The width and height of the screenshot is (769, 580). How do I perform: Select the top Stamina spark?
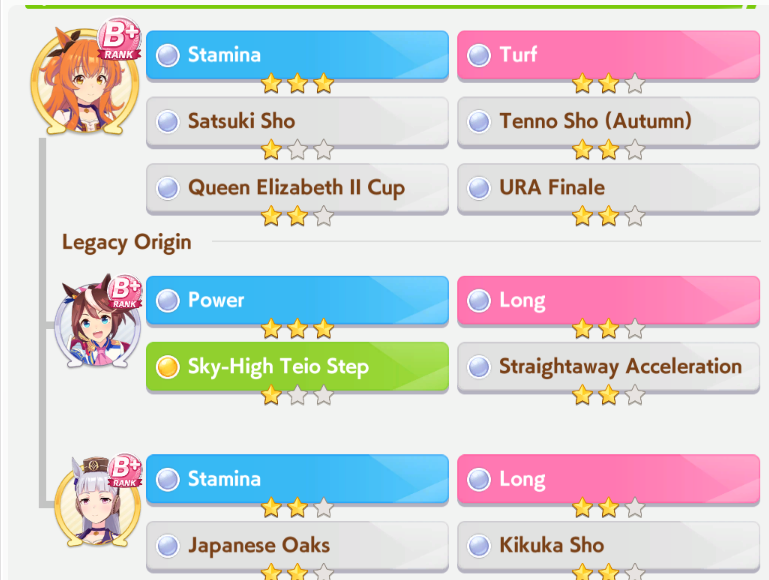[x=297, y=55]
